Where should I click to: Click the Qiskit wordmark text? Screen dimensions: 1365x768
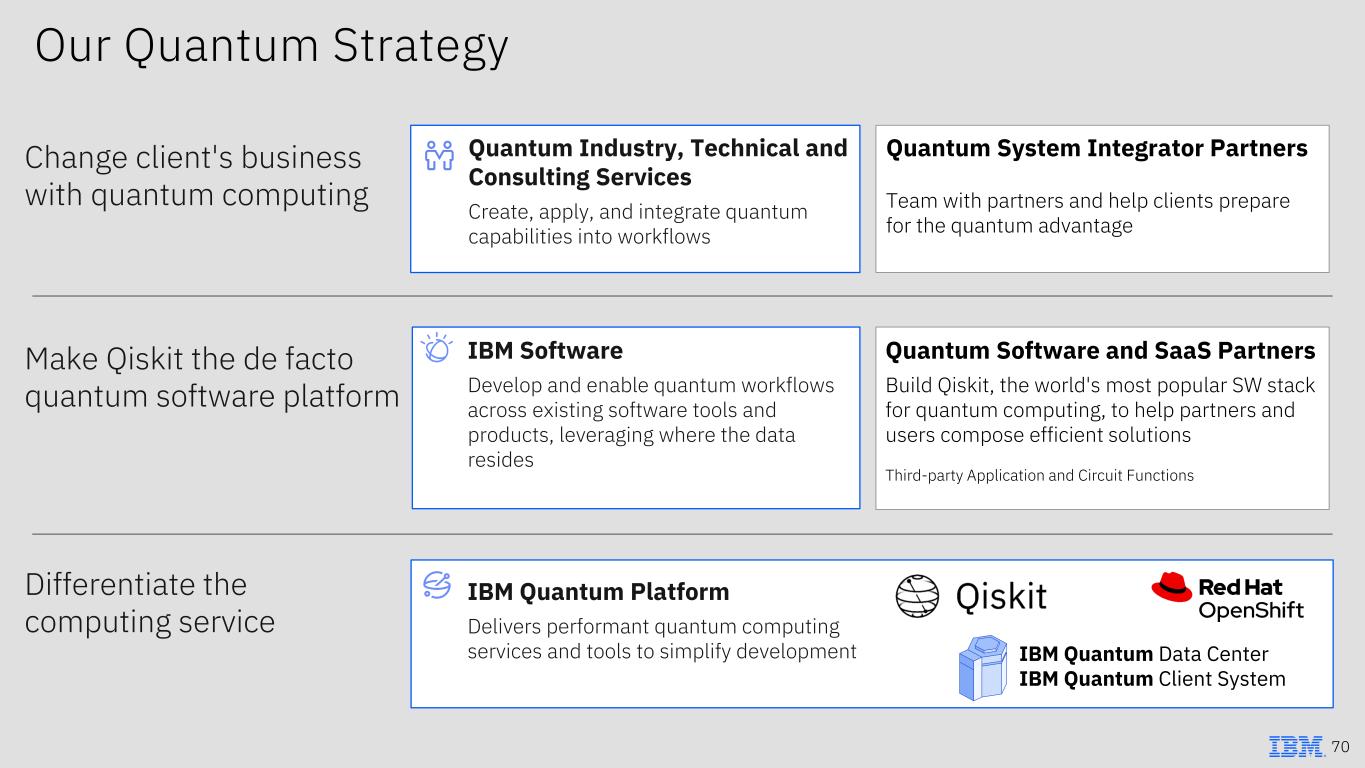(1001, 597)
